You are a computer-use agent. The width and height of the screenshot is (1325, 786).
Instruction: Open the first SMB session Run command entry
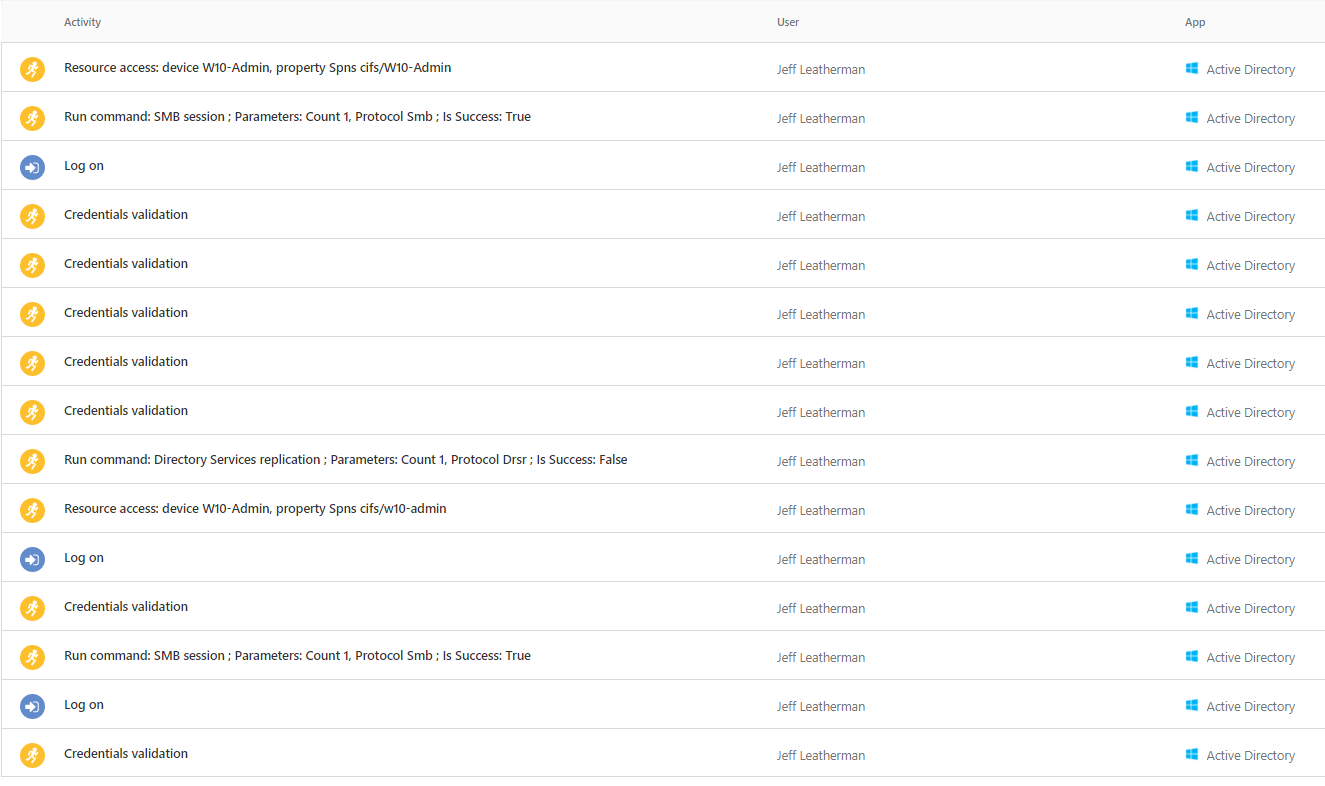pyautogui.click(x=297, y=117)
